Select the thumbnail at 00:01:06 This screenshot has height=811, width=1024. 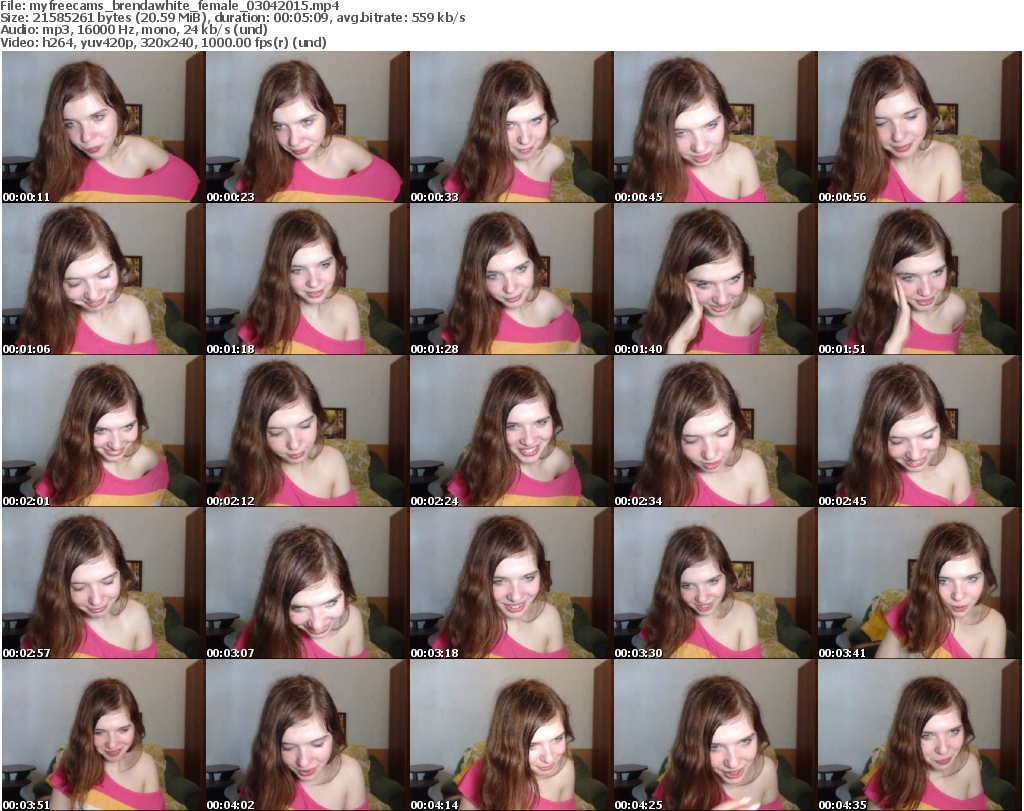click(103, 280)
